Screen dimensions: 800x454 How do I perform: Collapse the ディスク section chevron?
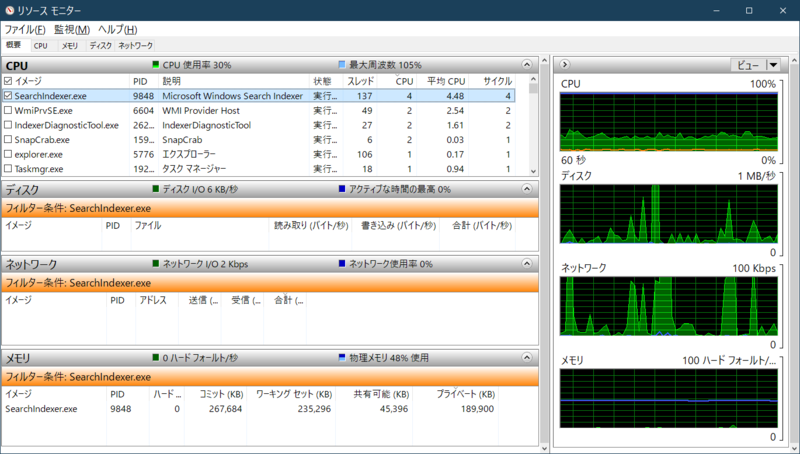point(527,189)
